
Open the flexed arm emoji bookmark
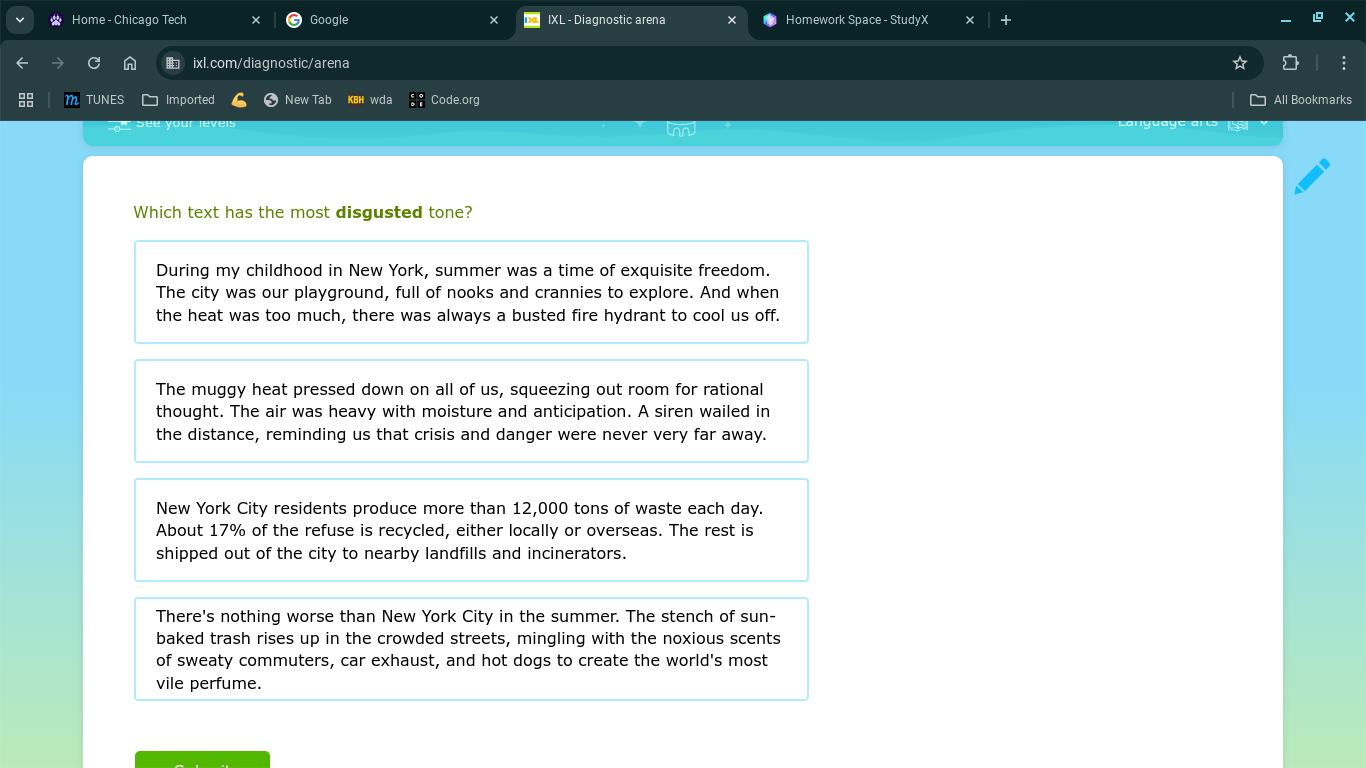(239, 100)
